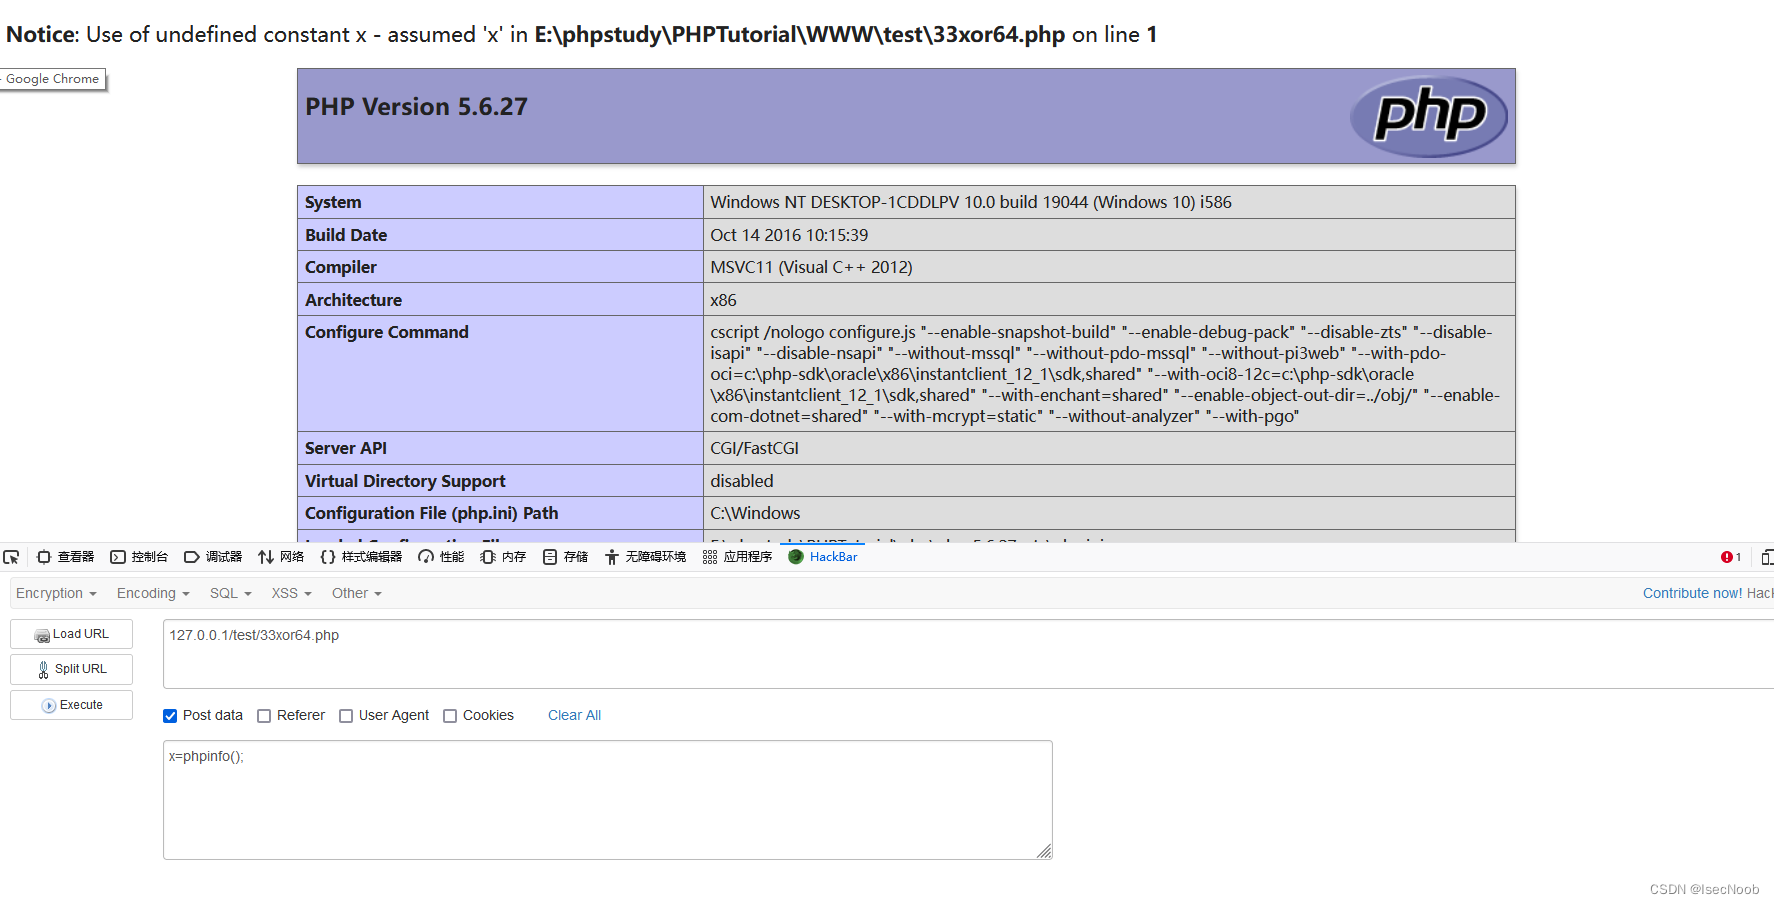
Task: Expand the Encryption dropdown menu
Action: [56, 593]
